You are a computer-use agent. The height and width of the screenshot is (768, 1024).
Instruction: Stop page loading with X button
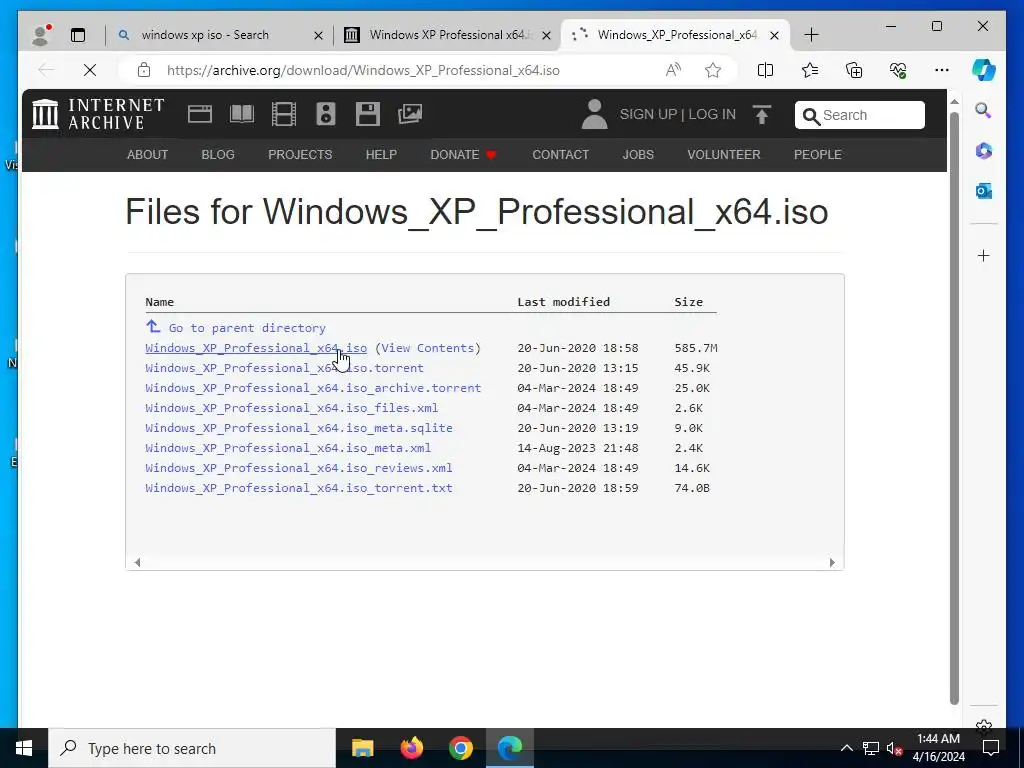(89, 70)
